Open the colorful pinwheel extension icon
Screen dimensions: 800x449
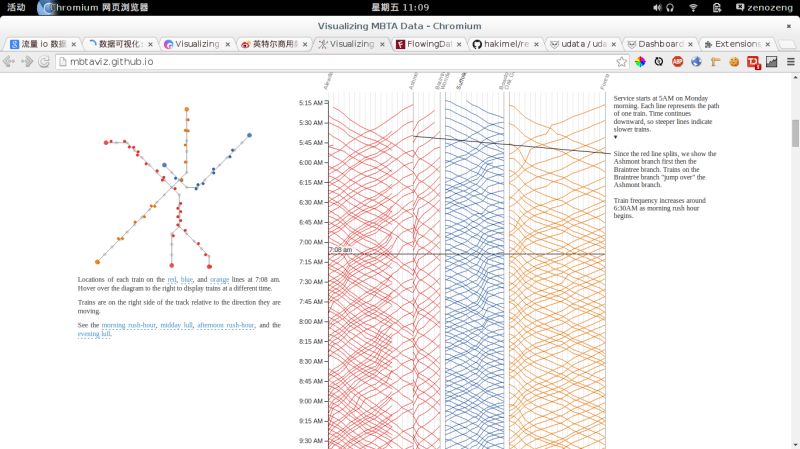[640, 62]
